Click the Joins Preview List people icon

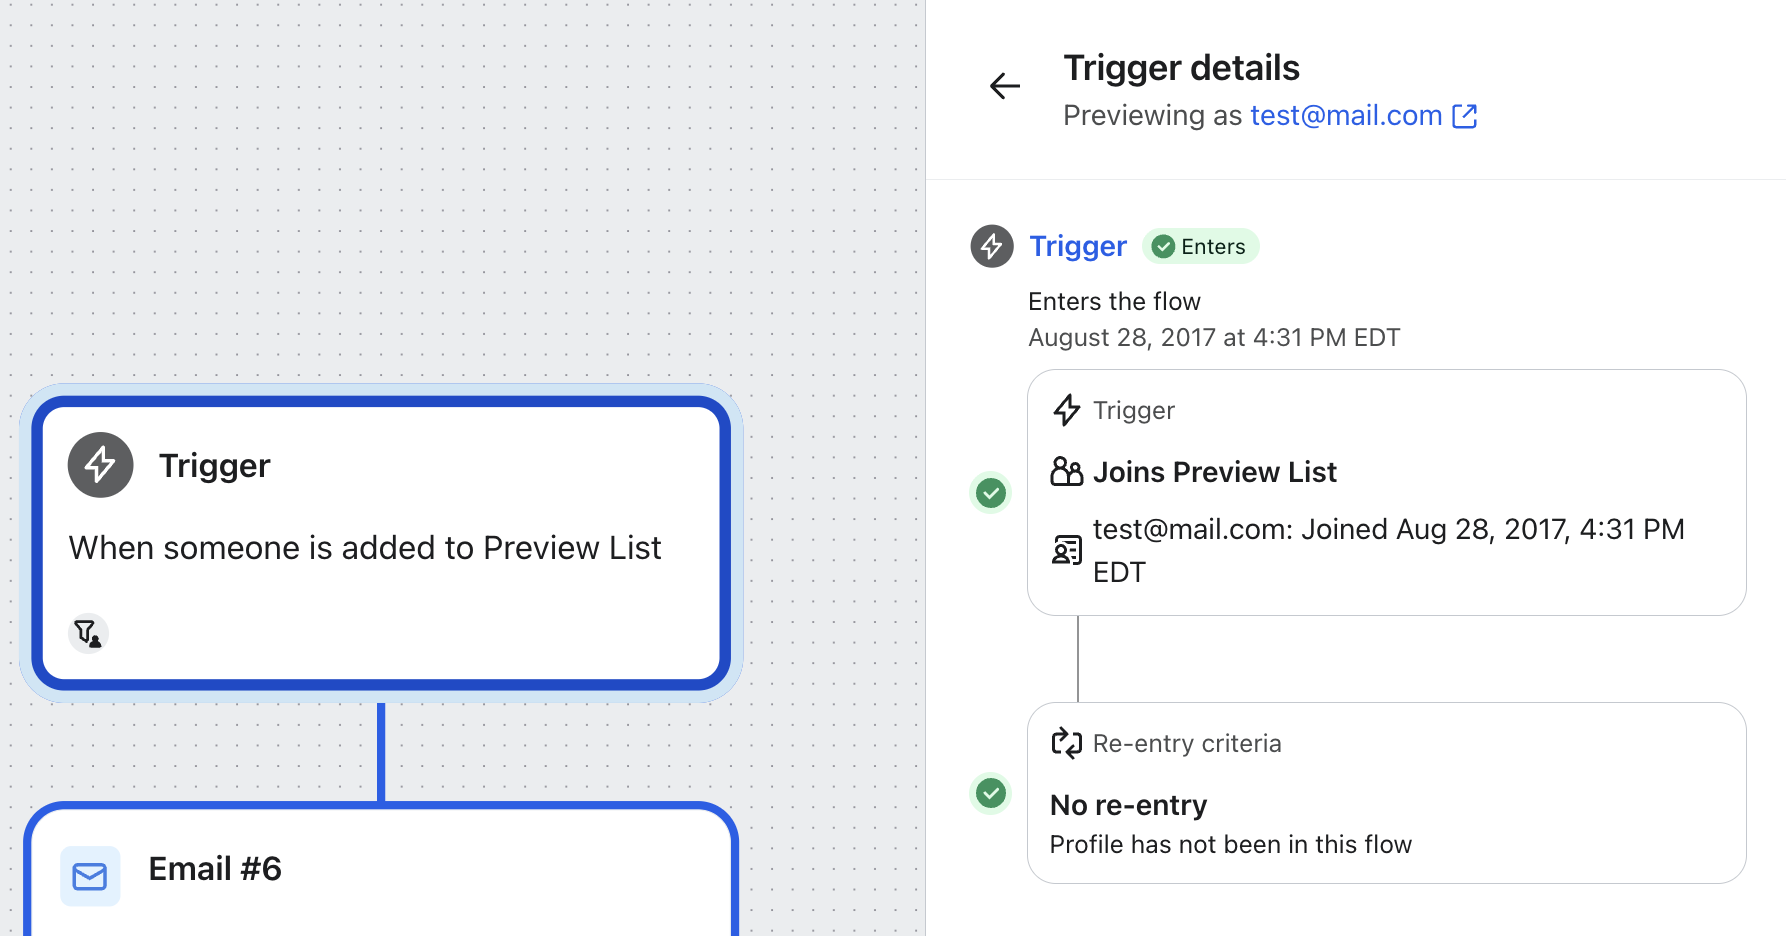(x=1066, y=471)
